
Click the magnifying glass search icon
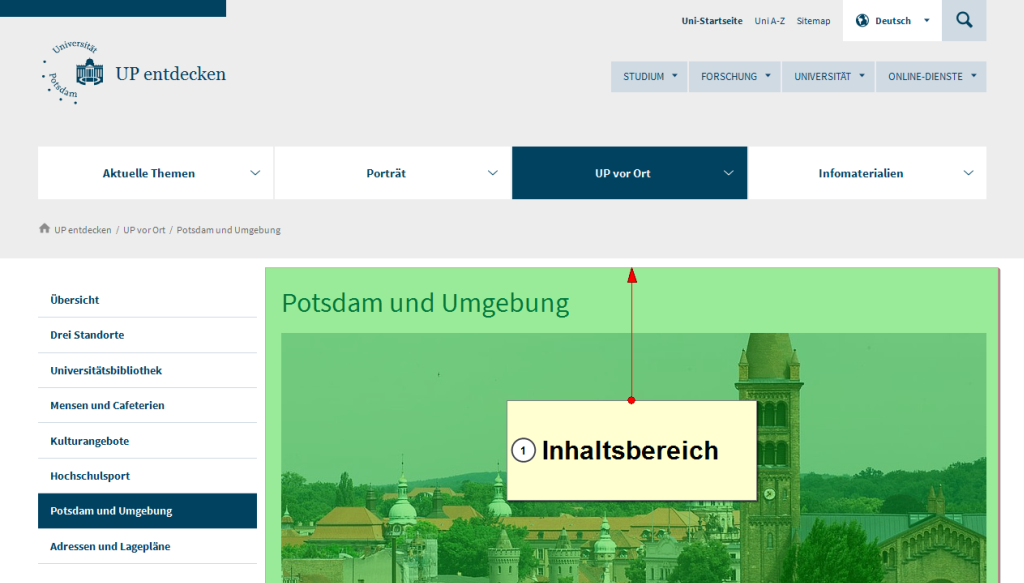pyautogui.click(x=964, y=20)
